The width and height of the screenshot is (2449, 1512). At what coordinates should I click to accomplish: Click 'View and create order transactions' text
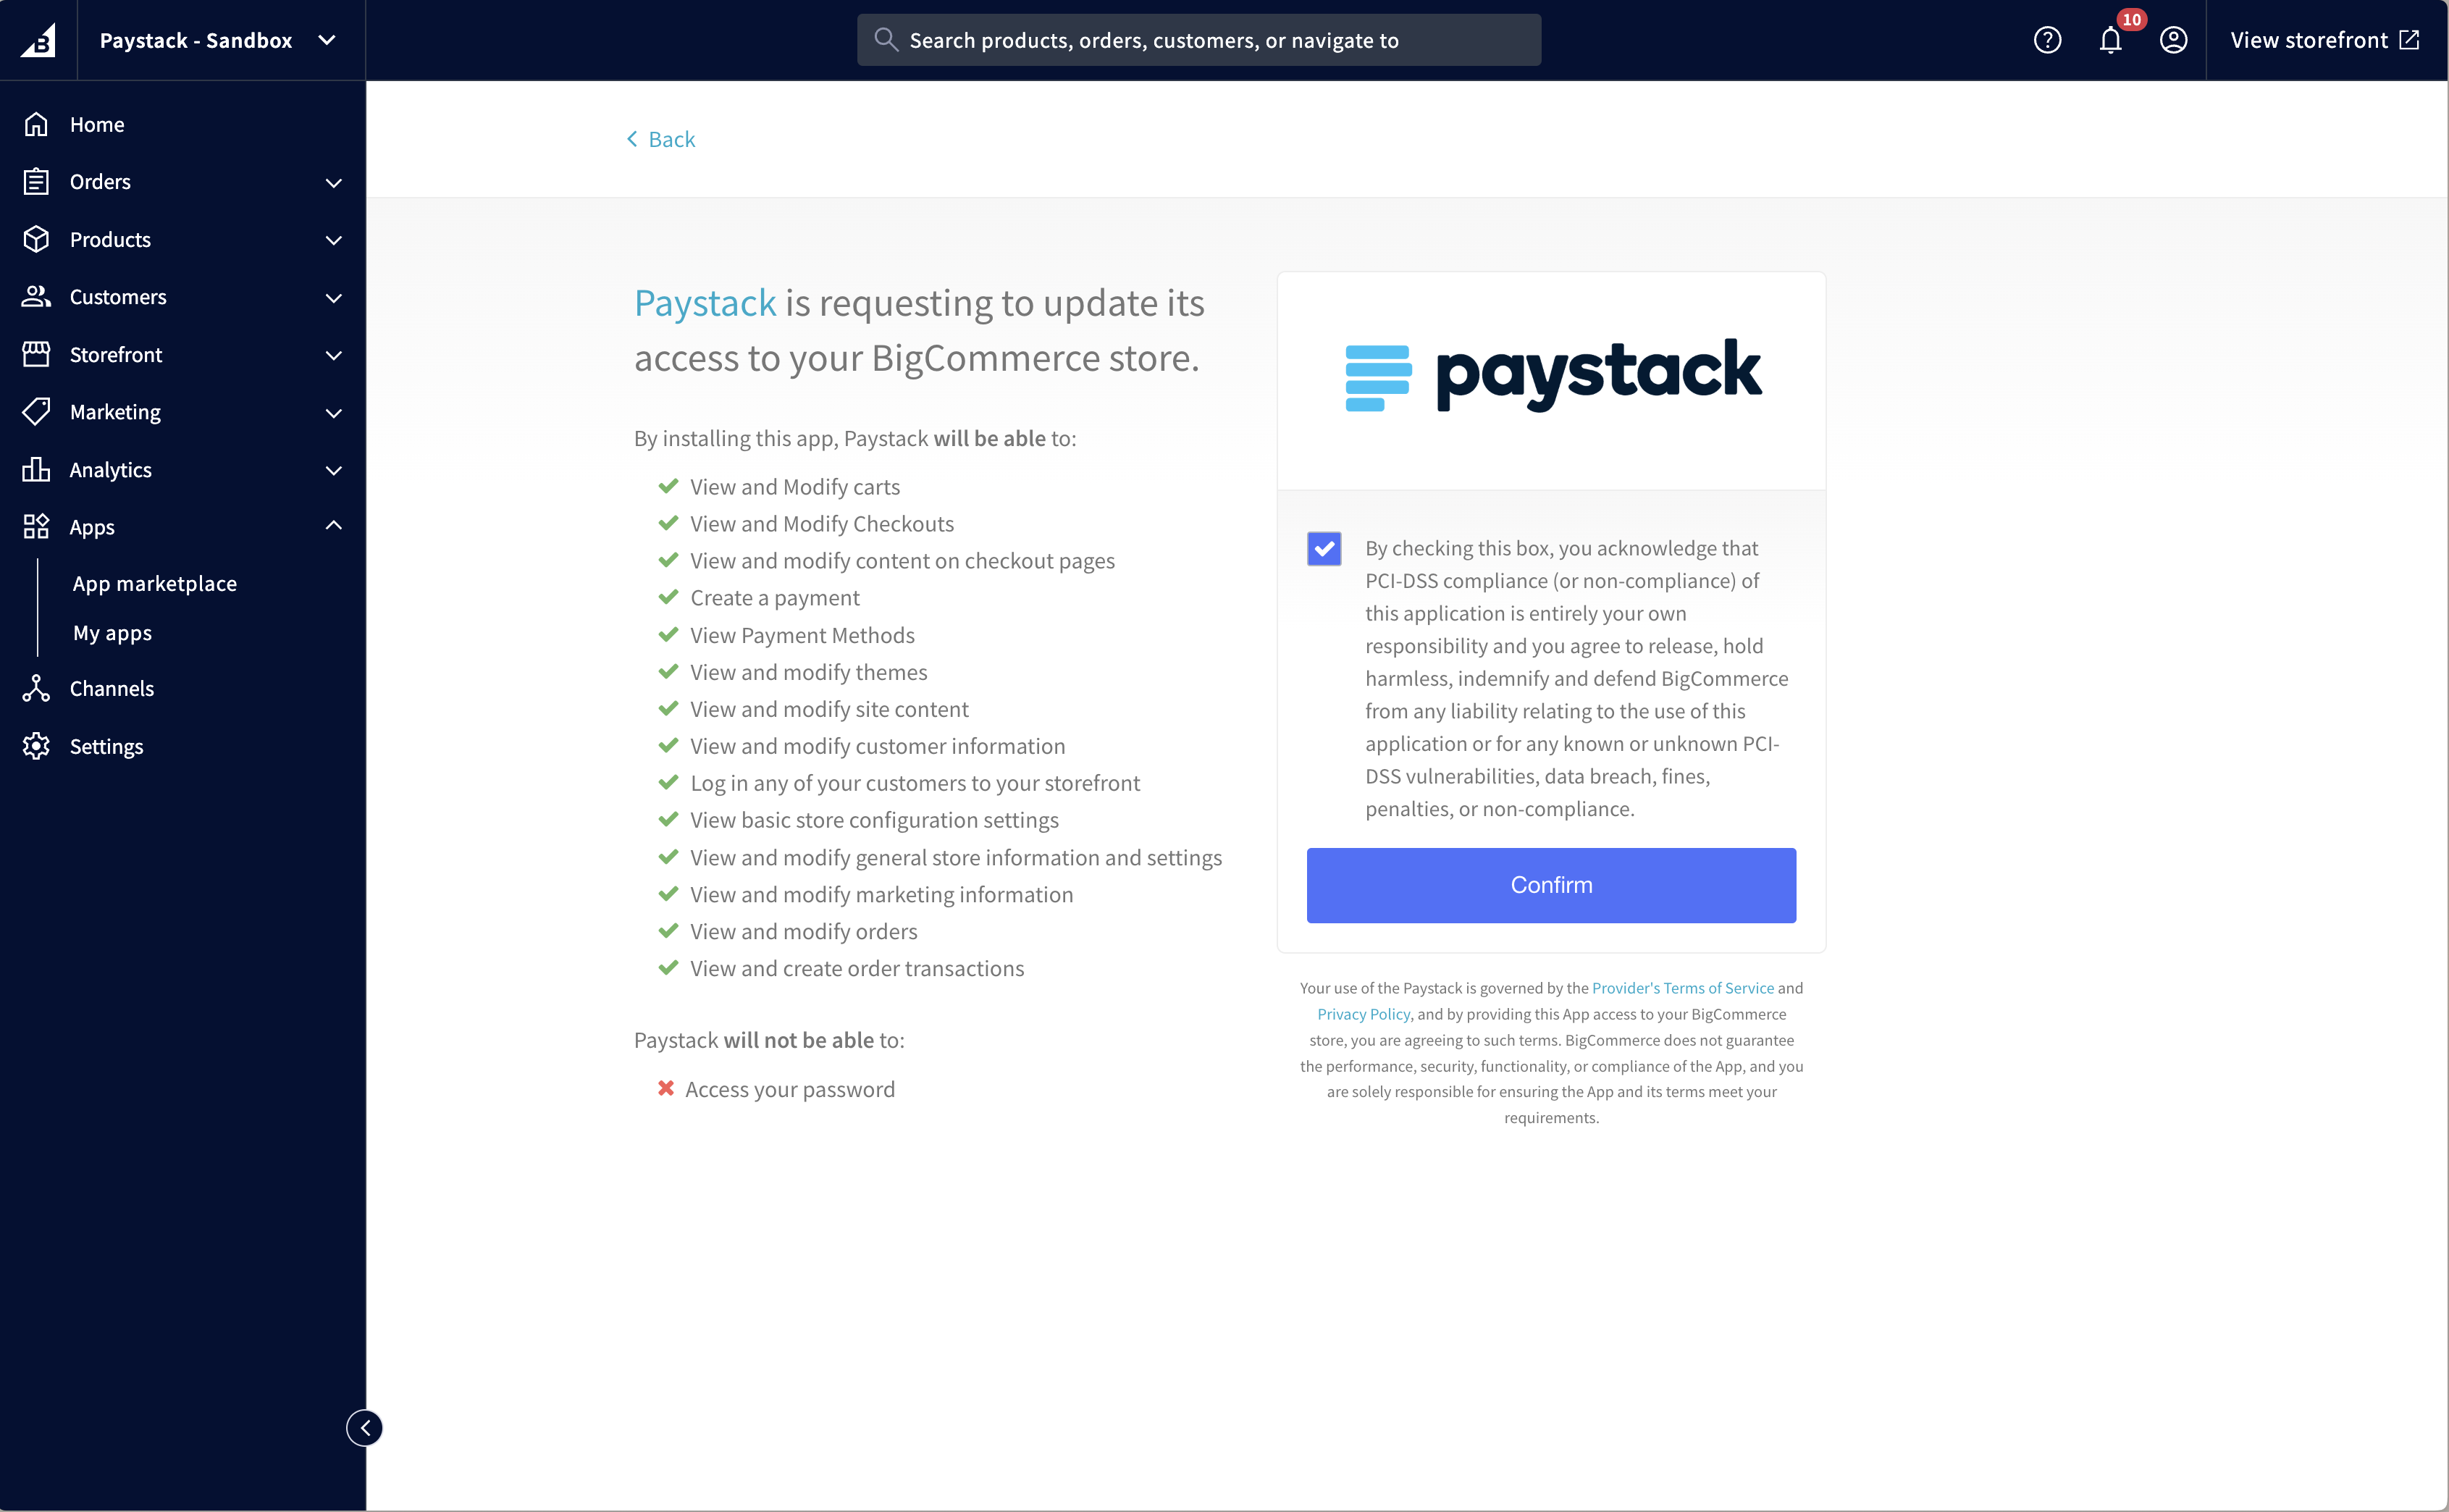point(857,968)
